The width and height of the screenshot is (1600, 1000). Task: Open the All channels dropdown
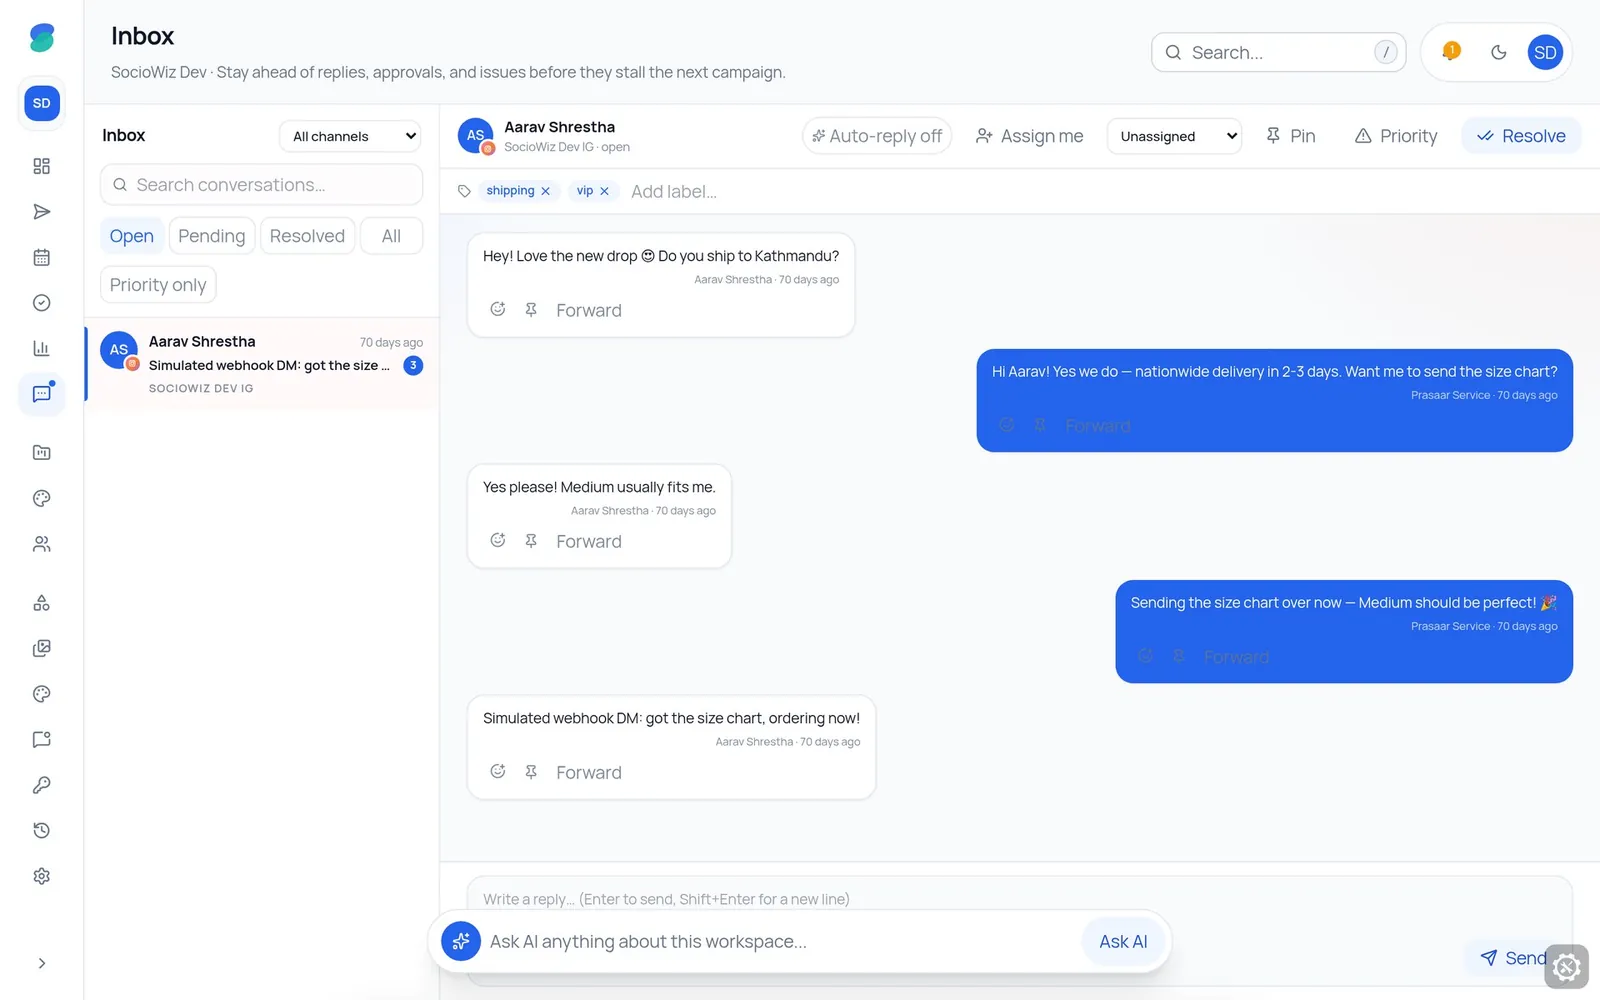coord(350,136)
